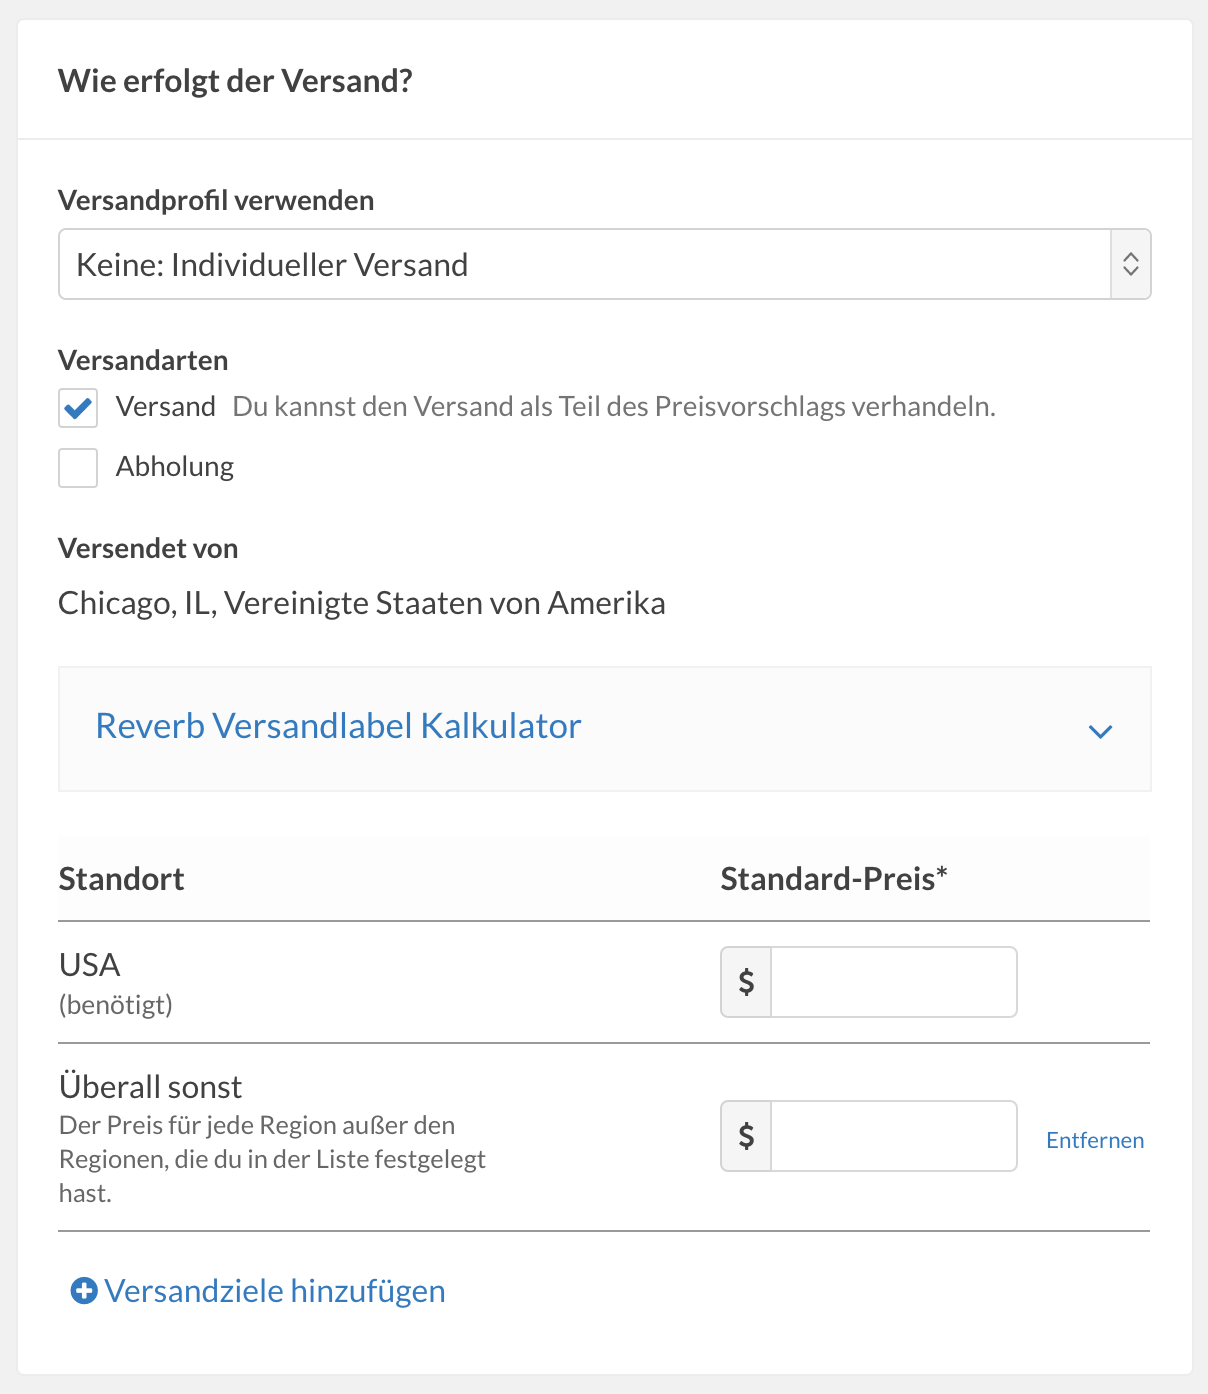Click the Versandprofil verwenden label
The width and height of the screenshot is (1208, 1394).
(216, 200)
